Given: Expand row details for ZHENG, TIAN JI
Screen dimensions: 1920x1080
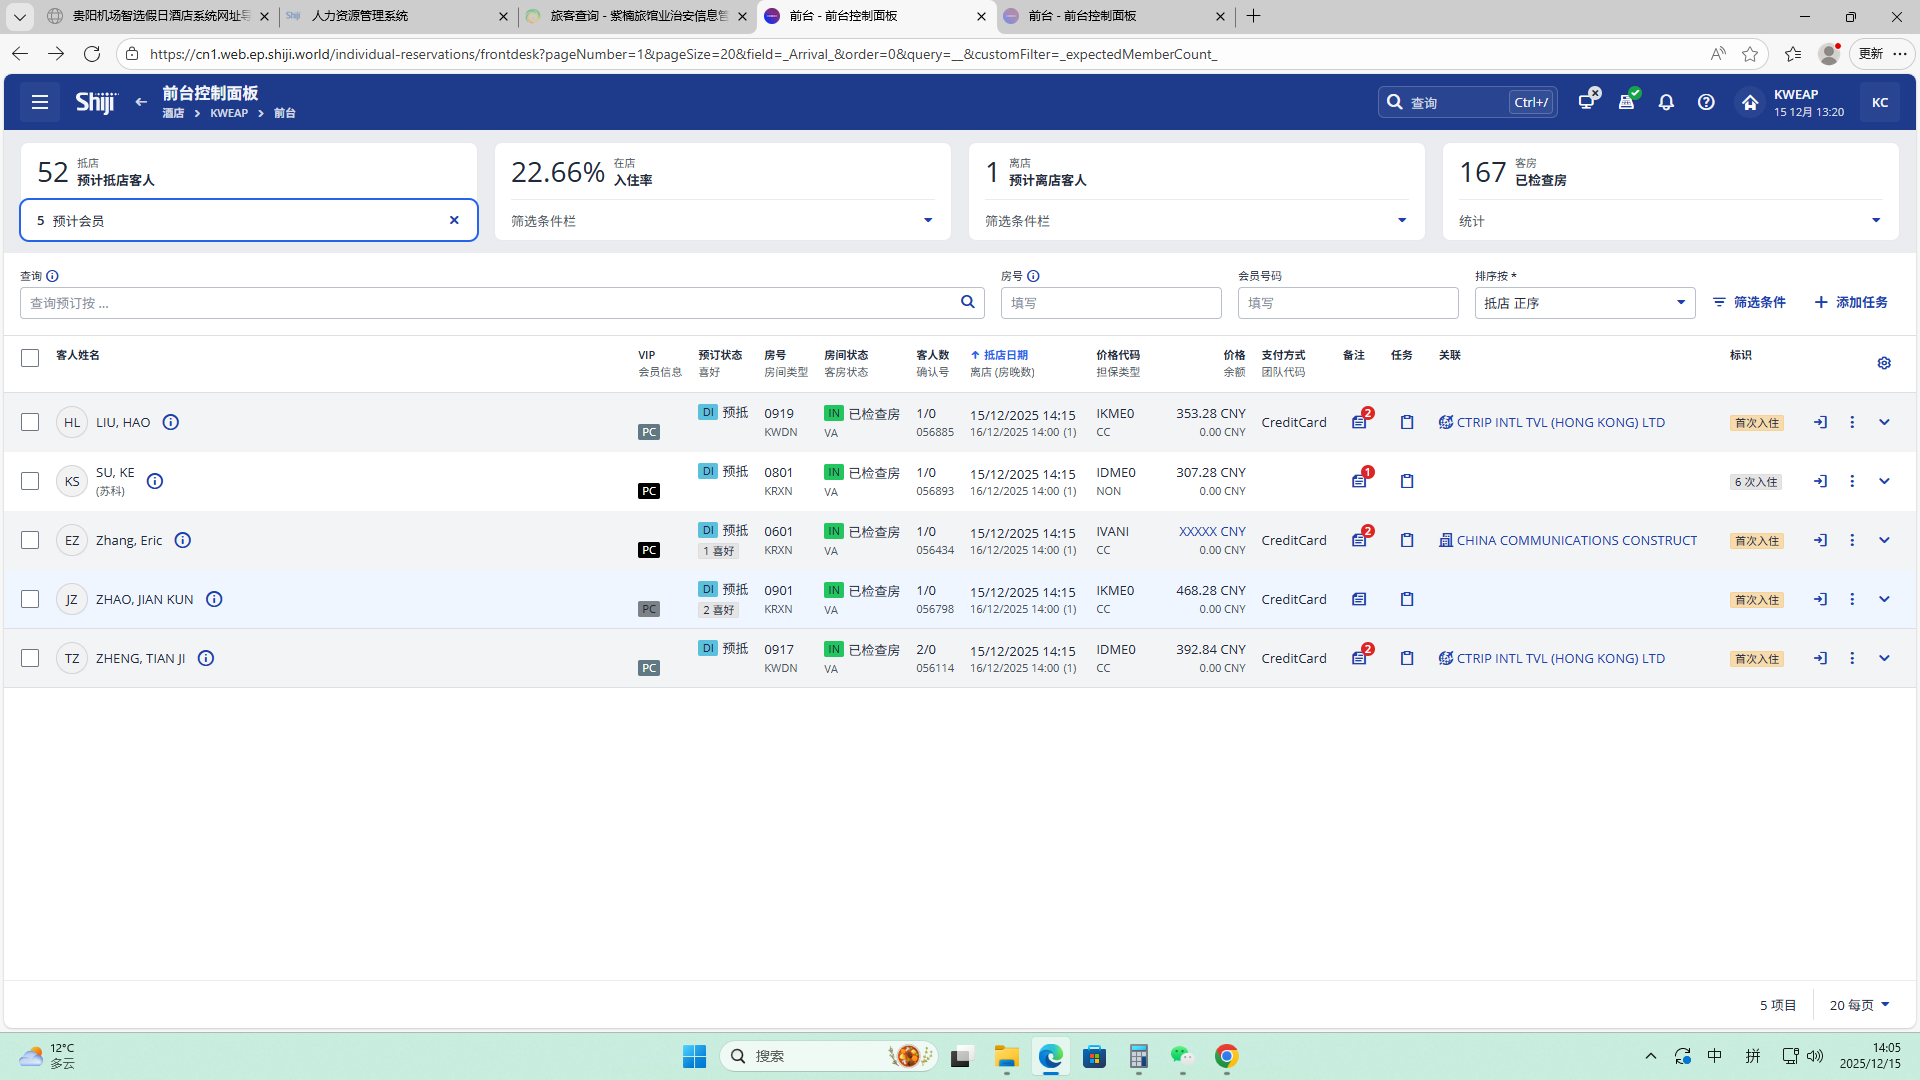Looking at the screenshot, I should point(1884,658).
